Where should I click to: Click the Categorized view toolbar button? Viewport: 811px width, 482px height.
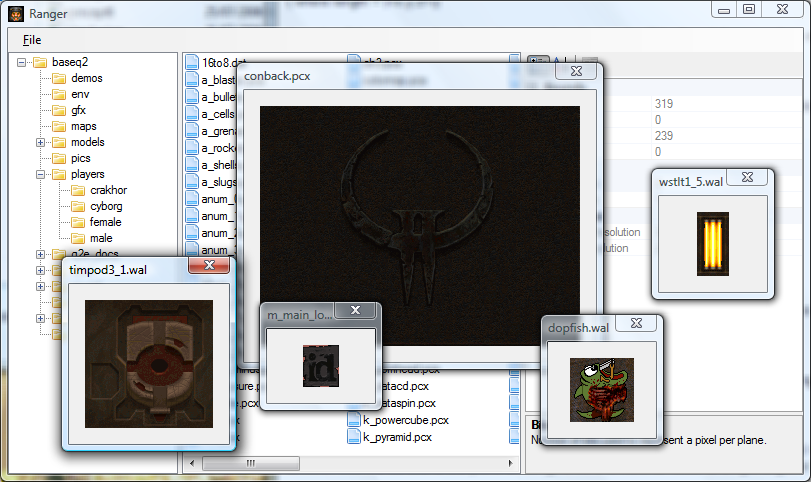537,63
